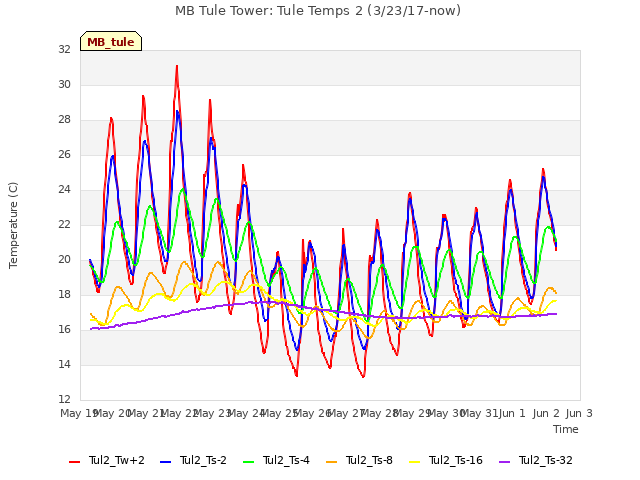The image size is (640, 480).
Task: Click the May 20 x-axis tick label
Action: (x=112, y=413)
